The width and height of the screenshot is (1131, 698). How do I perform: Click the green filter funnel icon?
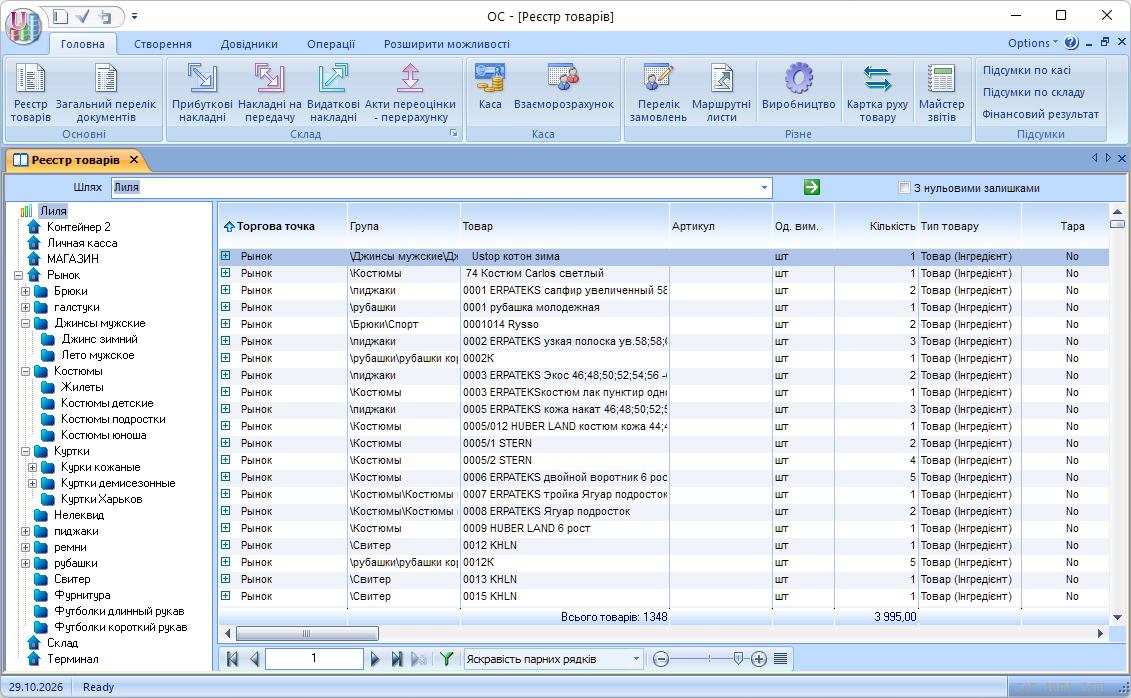coord(446,658)
